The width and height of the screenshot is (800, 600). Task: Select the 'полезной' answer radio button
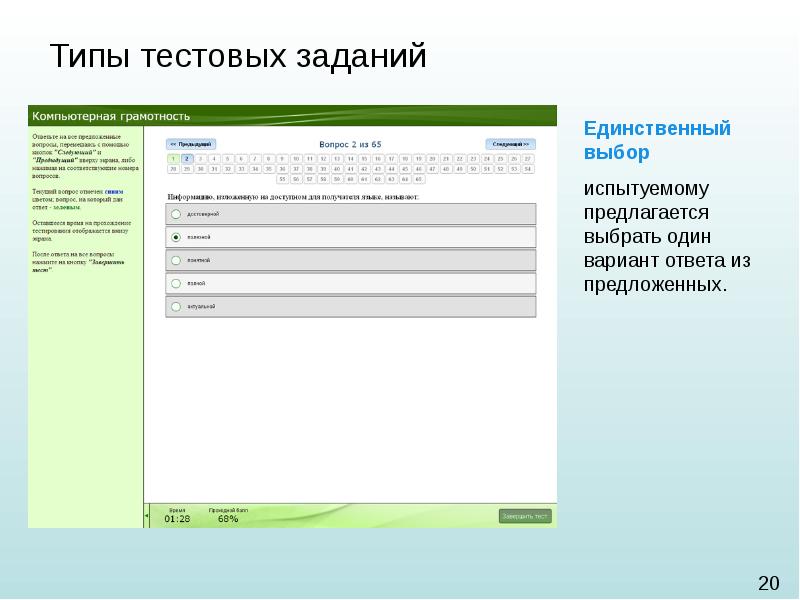click(176, 237)
